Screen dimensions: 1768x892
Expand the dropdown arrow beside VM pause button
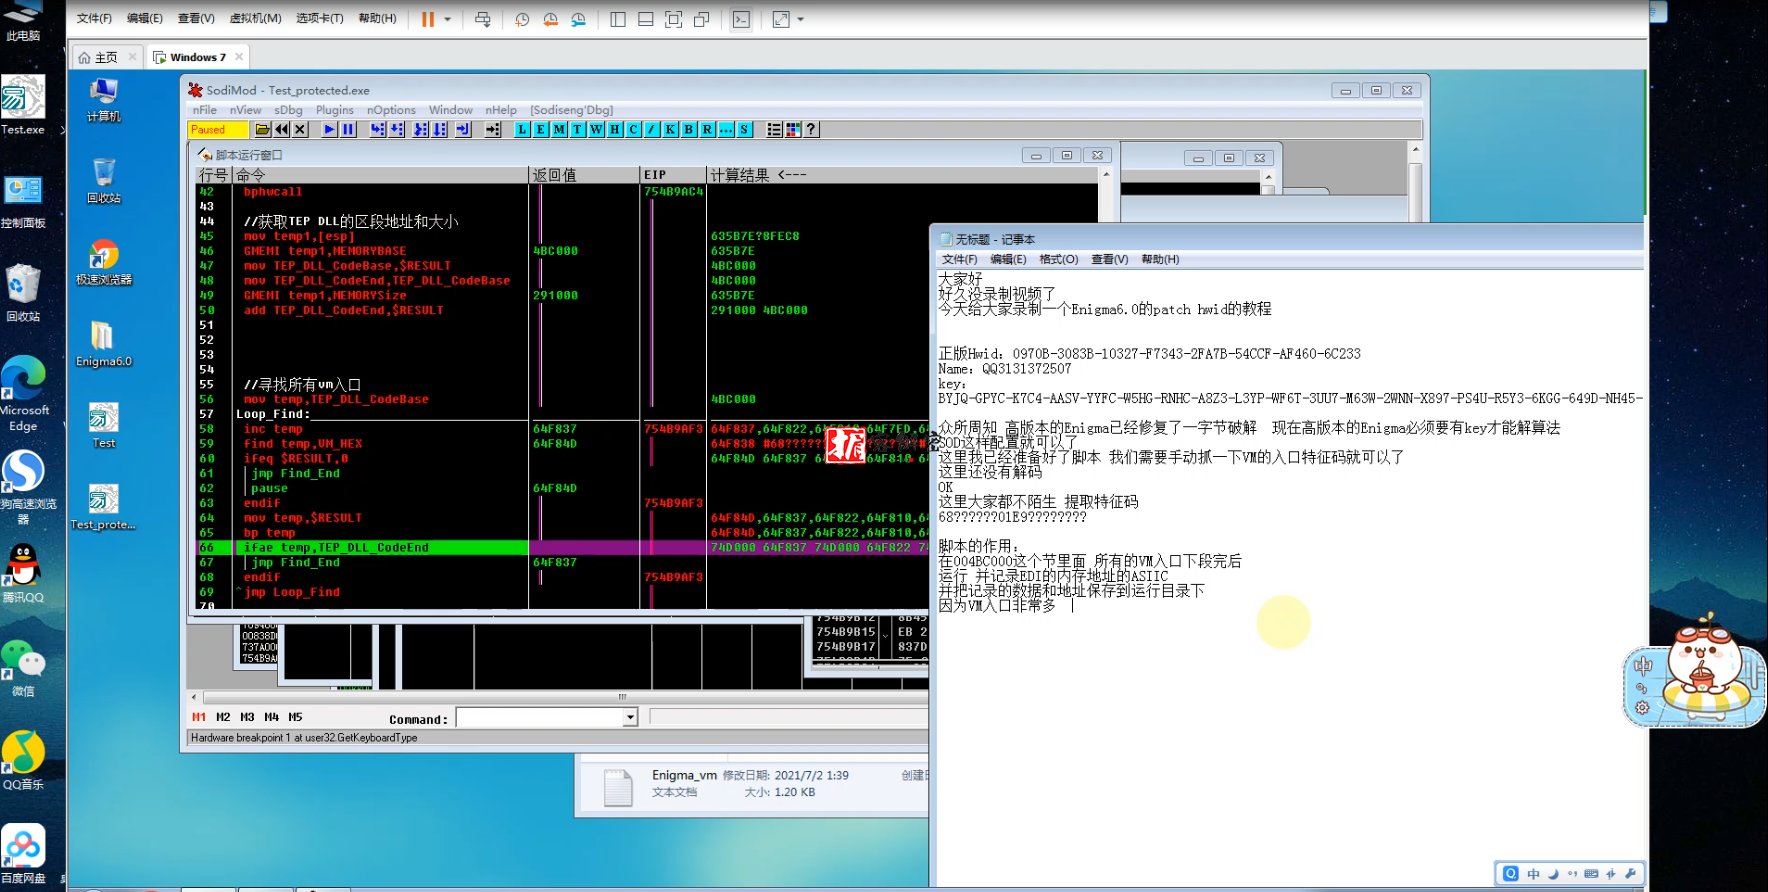pyautogui.click(x=447, y=19)
